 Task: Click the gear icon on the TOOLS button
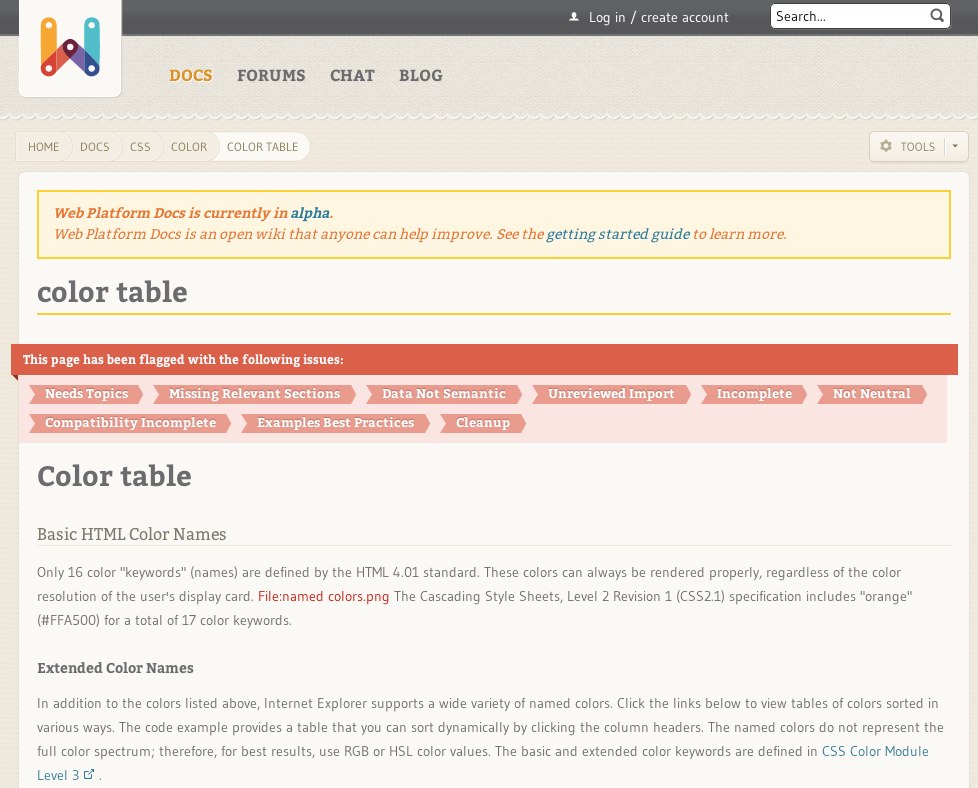pos(886,146)
